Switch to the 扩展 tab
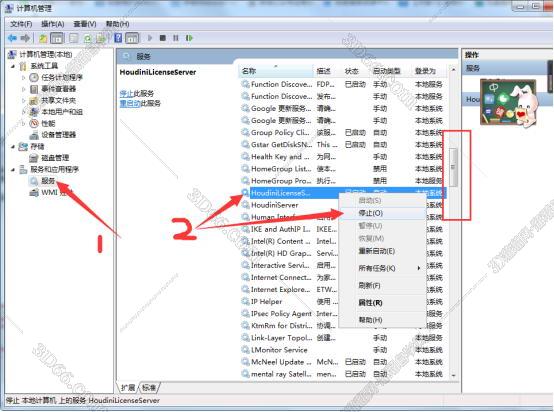Viewport: 554px width, 412px height. click(128, 388)
